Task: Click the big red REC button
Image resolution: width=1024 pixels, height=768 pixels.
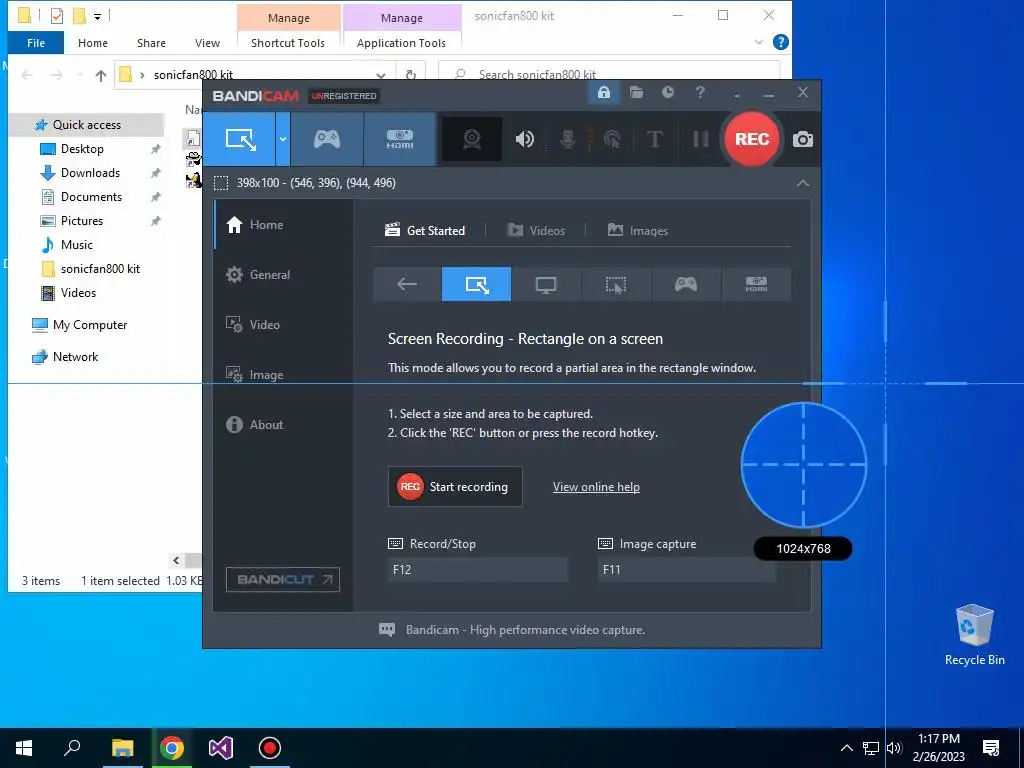Action: (752, 139)
